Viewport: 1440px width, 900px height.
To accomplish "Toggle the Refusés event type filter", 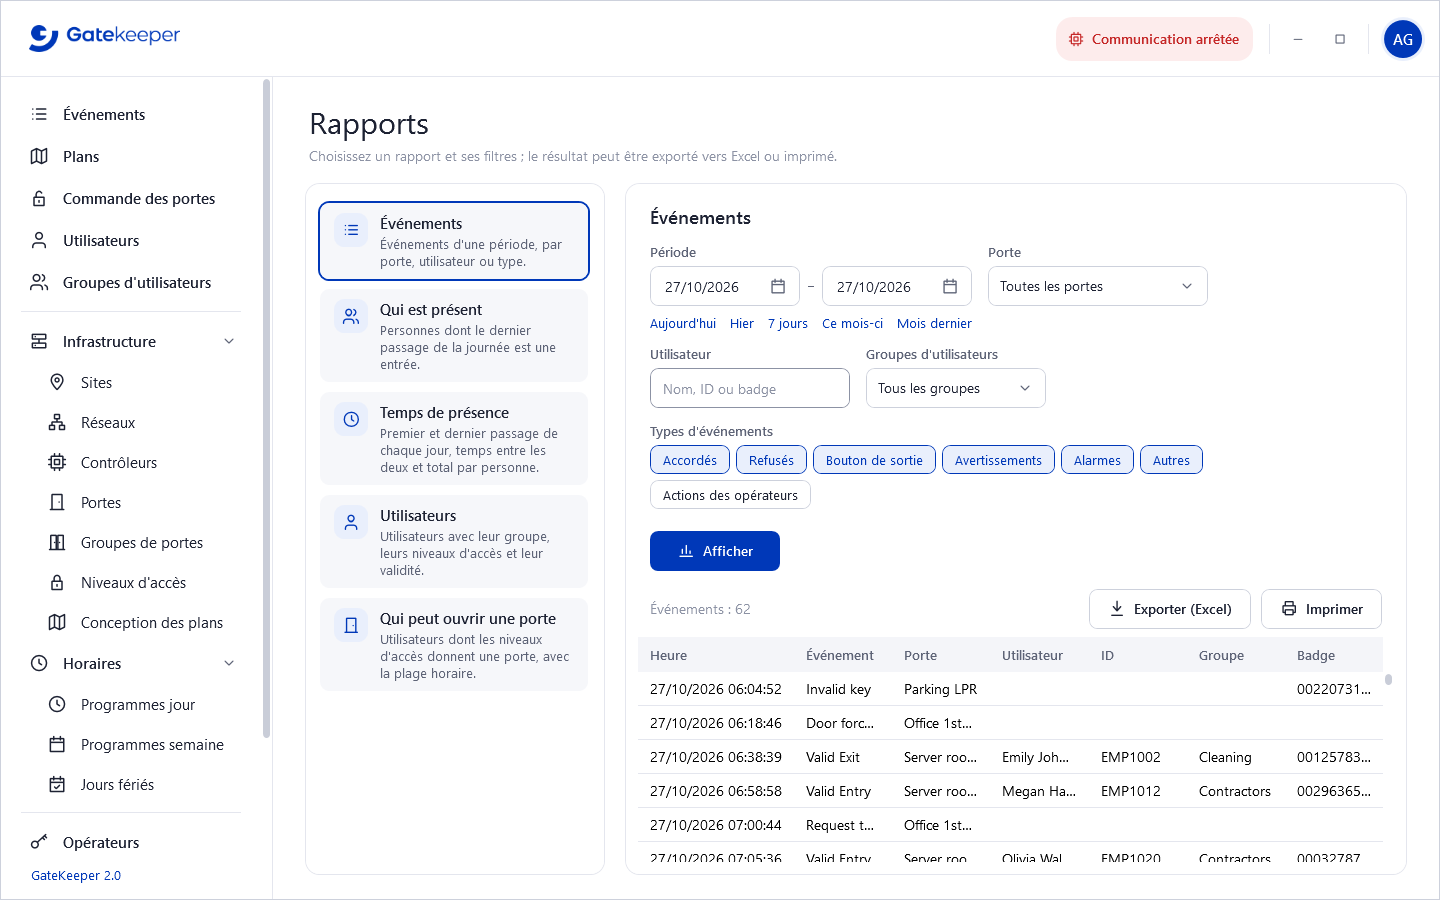I will (771, 460).
